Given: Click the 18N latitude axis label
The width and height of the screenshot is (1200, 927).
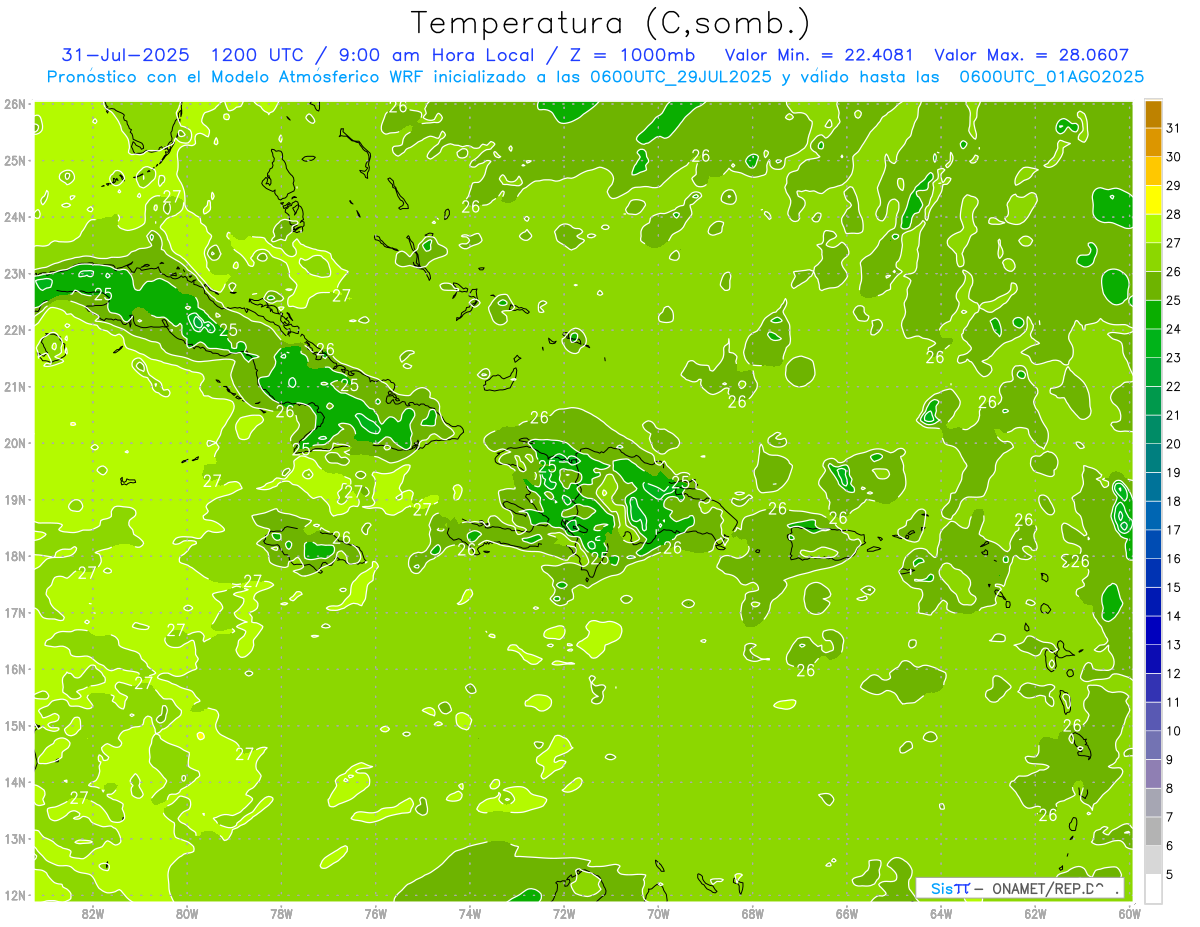Looking at the screenshot, I should (14, 556).
